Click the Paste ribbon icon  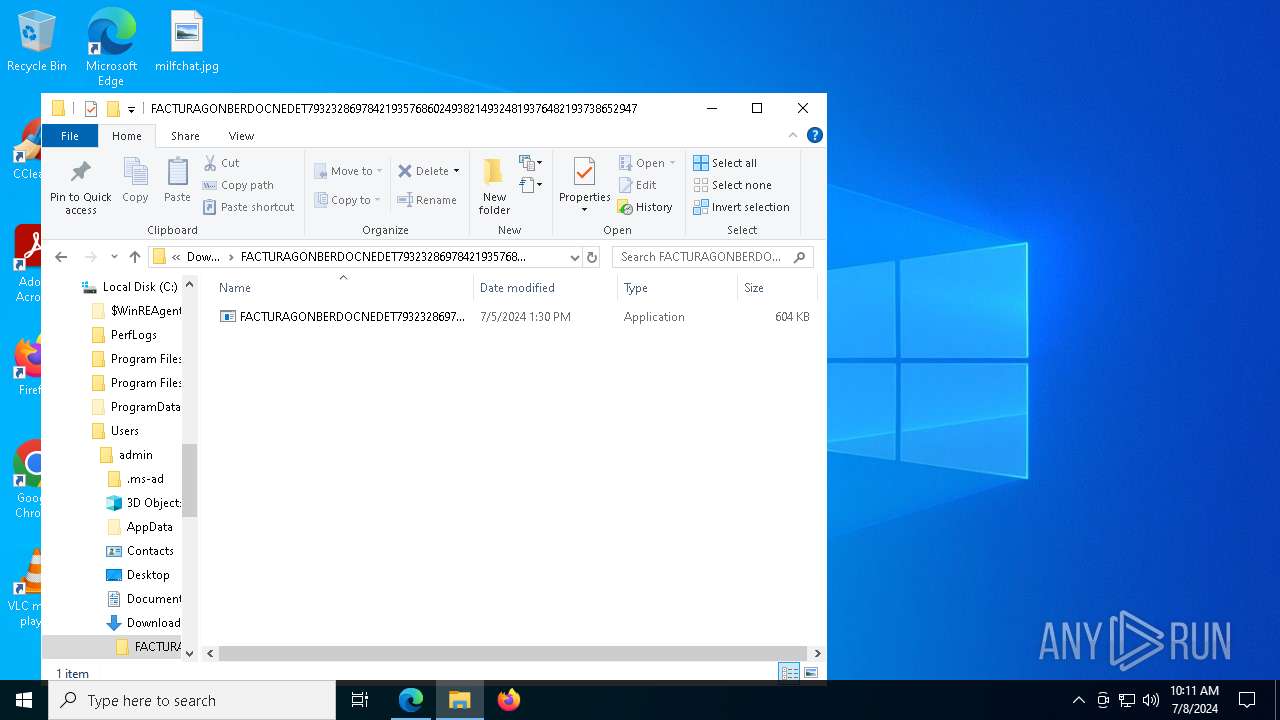click(177, 181)
